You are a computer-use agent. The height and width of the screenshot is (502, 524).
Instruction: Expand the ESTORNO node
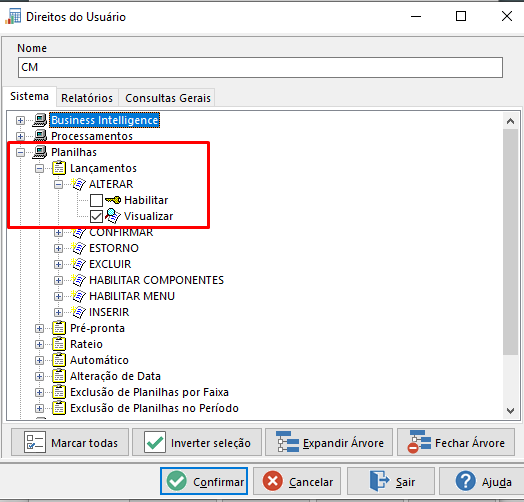[x=58, y=248]
